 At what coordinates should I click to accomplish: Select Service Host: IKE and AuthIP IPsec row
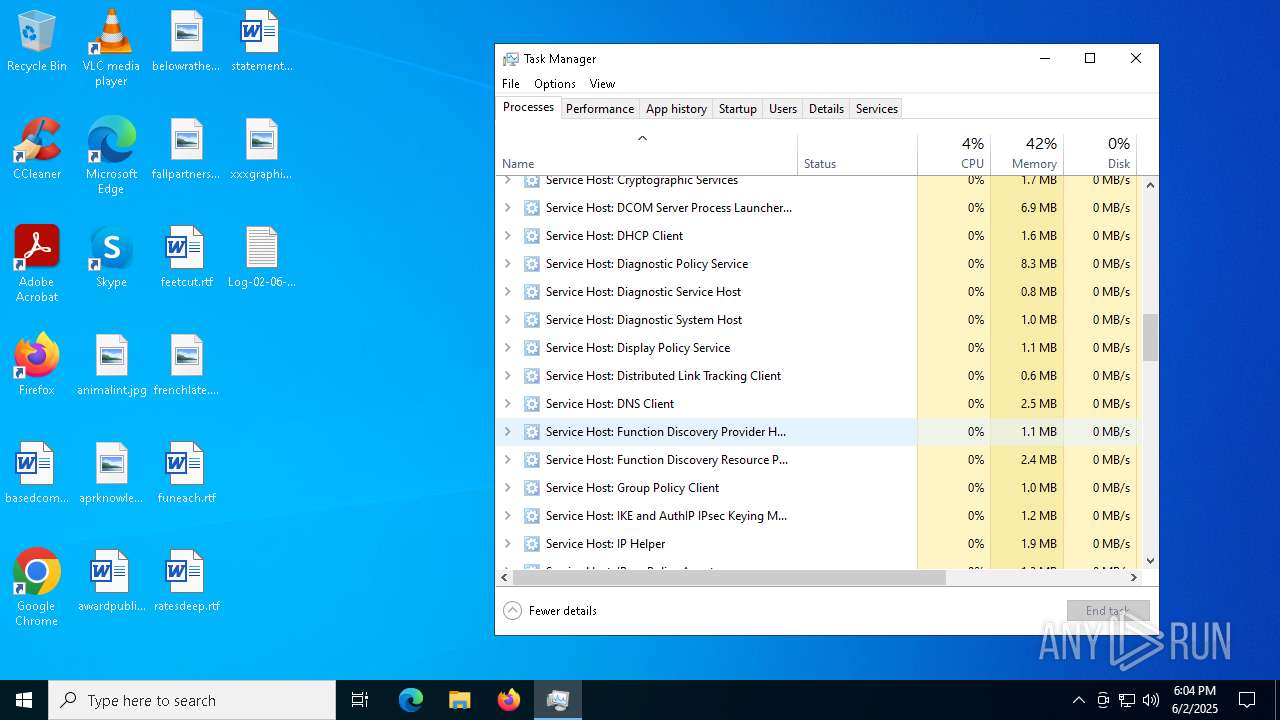click(819, 516)
